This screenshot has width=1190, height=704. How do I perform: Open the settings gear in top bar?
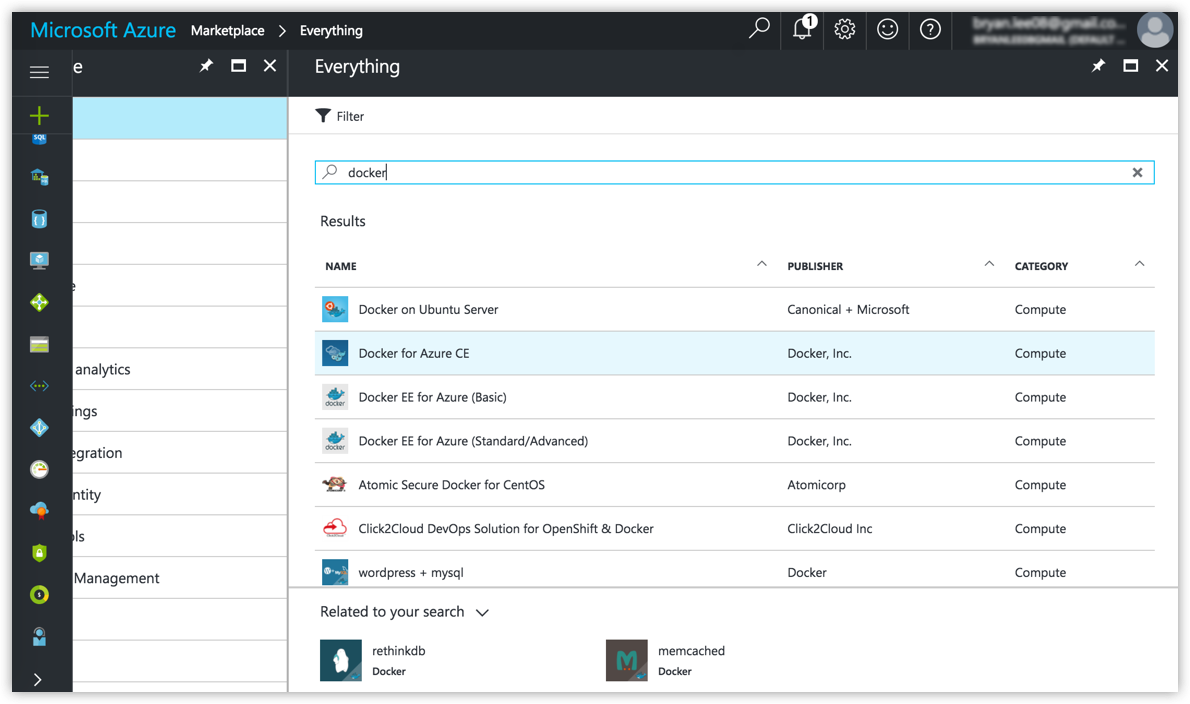(845, 30)
